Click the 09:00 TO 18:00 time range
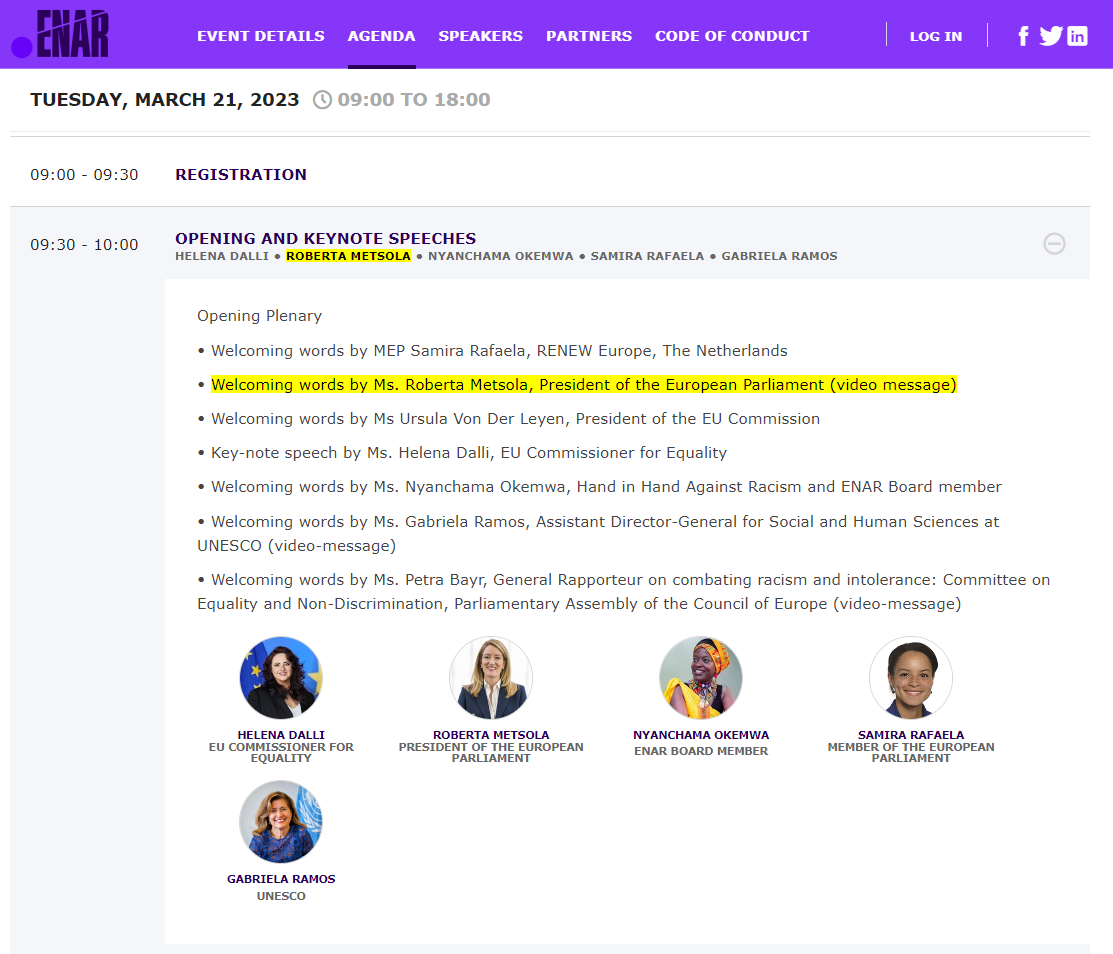The height and width of the screenshot is (954, 1113). [x=414, y=100]
